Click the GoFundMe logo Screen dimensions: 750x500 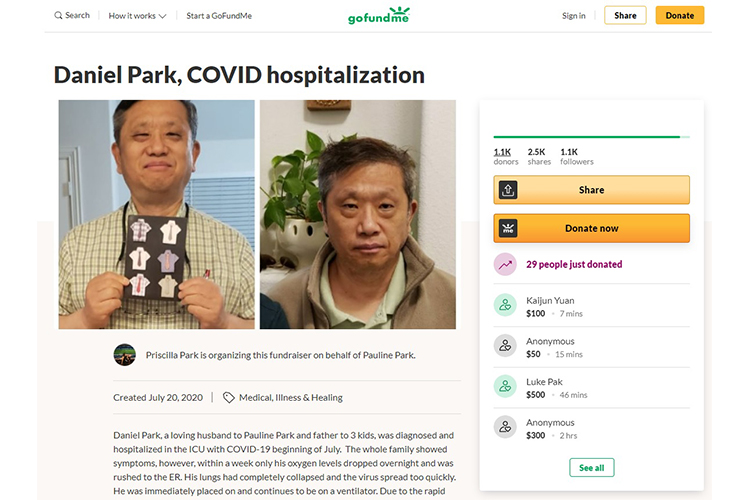pos(379,16)
